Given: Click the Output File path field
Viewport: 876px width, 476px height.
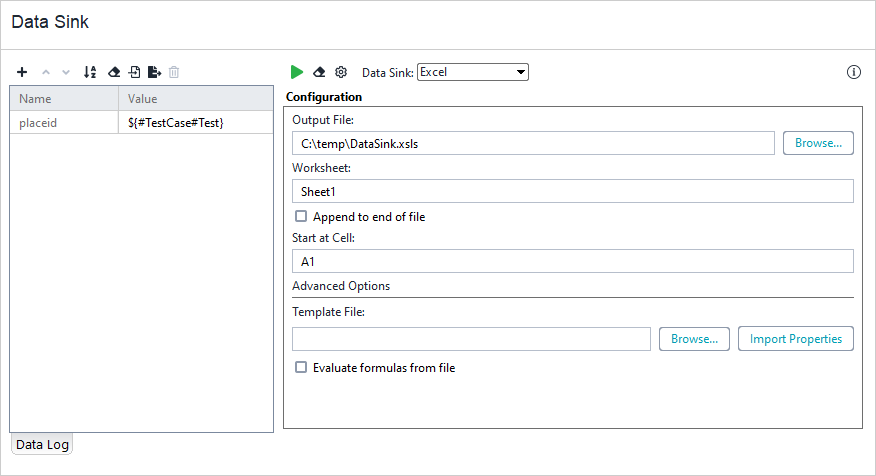Looking at the screenshot, I should pyautogui.click(x=533, y=144).
